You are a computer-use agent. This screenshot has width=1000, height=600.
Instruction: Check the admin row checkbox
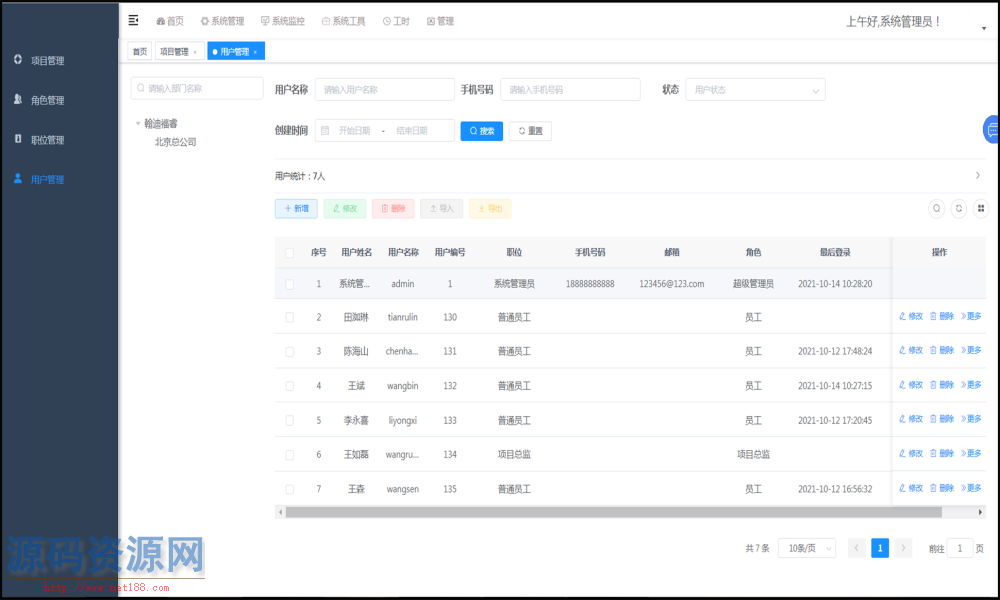tap(290, 284)
